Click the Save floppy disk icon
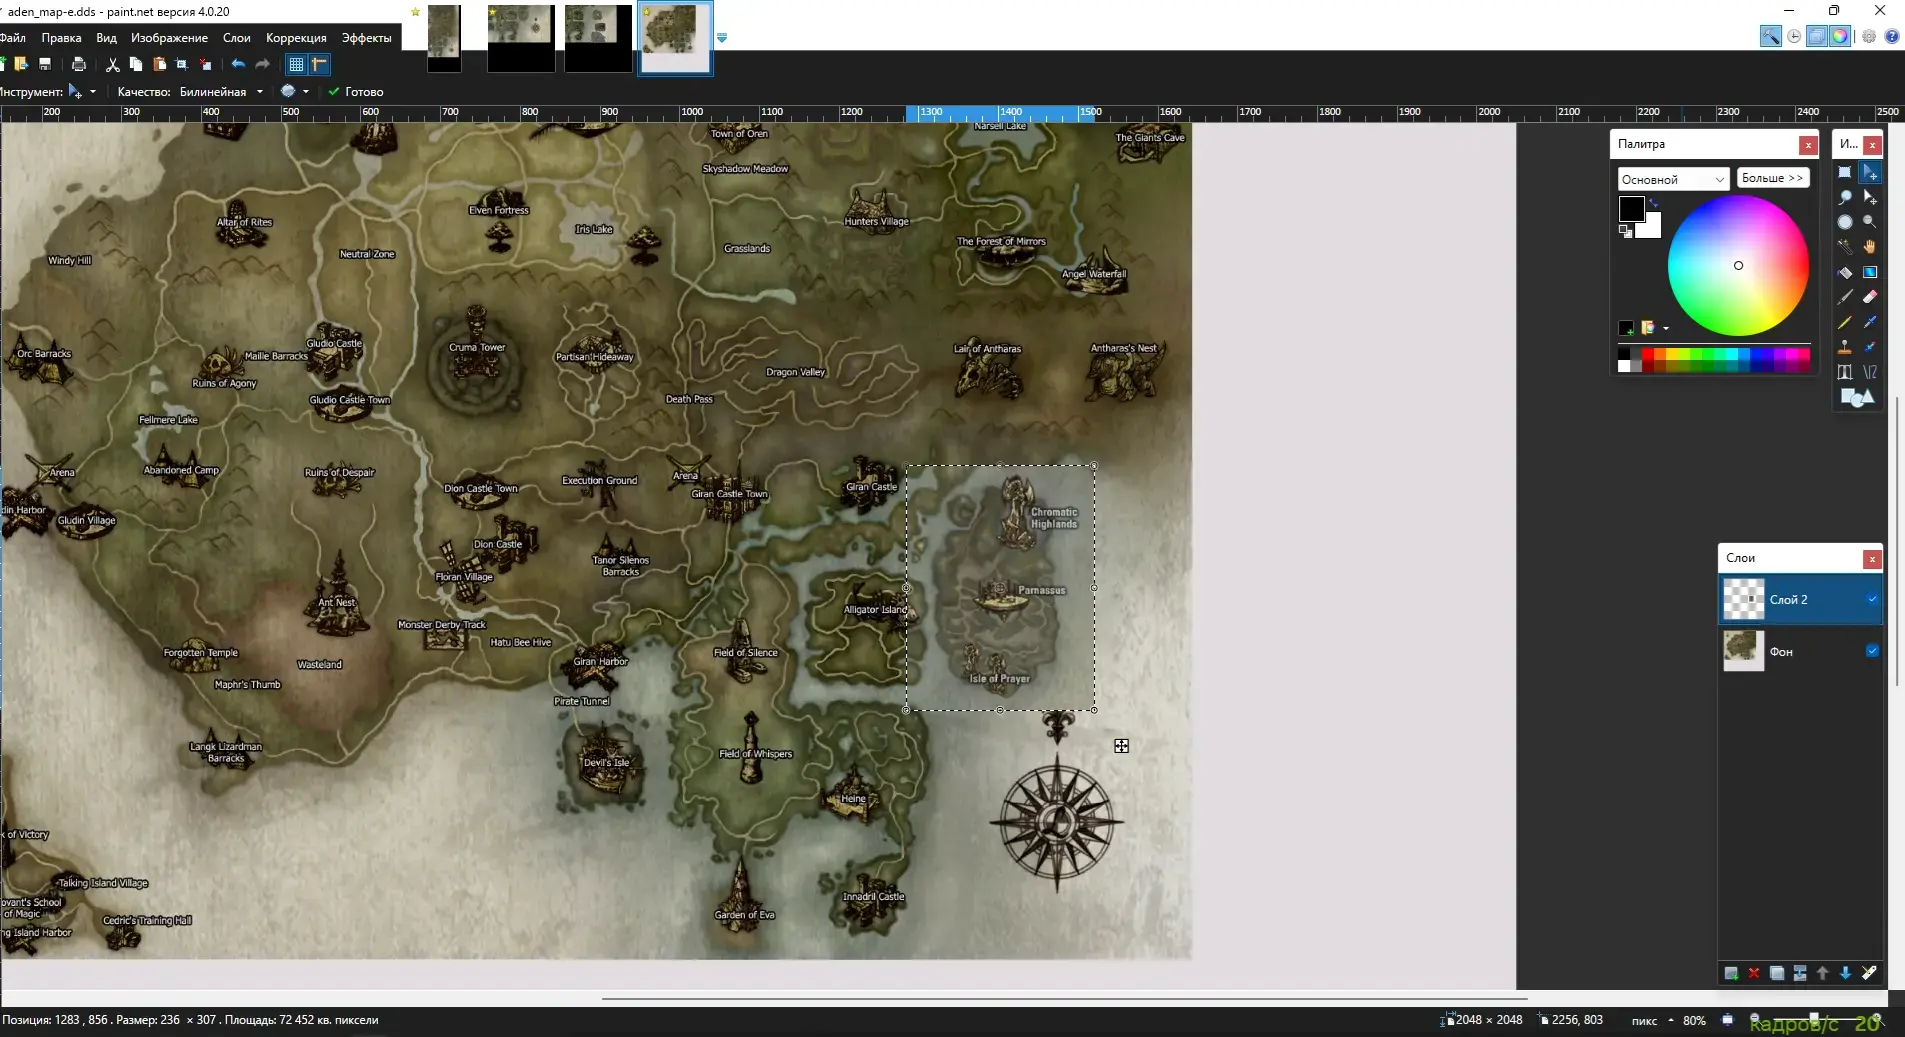The width and height of the screenshot is (1905, 1037). [x=45, y=64]
